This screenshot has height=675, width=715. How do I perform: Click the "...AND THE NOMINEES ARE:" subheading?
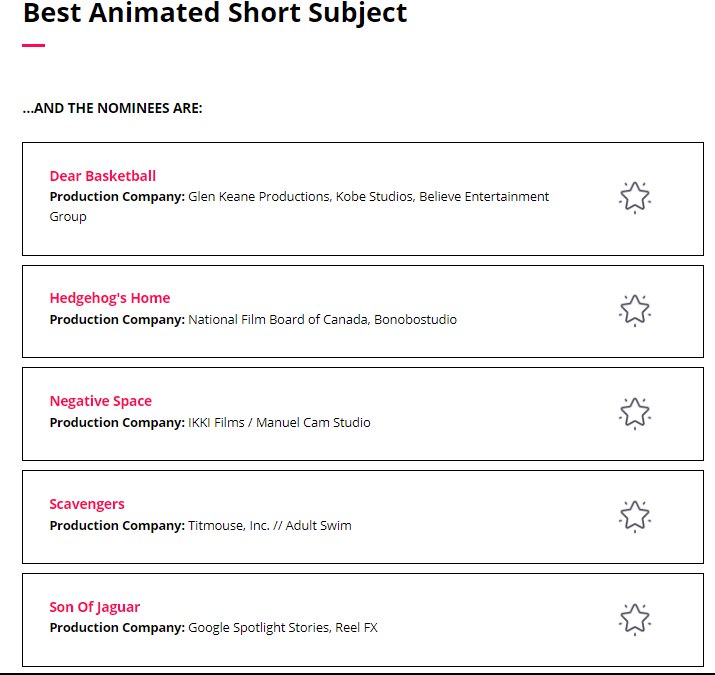click(x=112, y=108)
